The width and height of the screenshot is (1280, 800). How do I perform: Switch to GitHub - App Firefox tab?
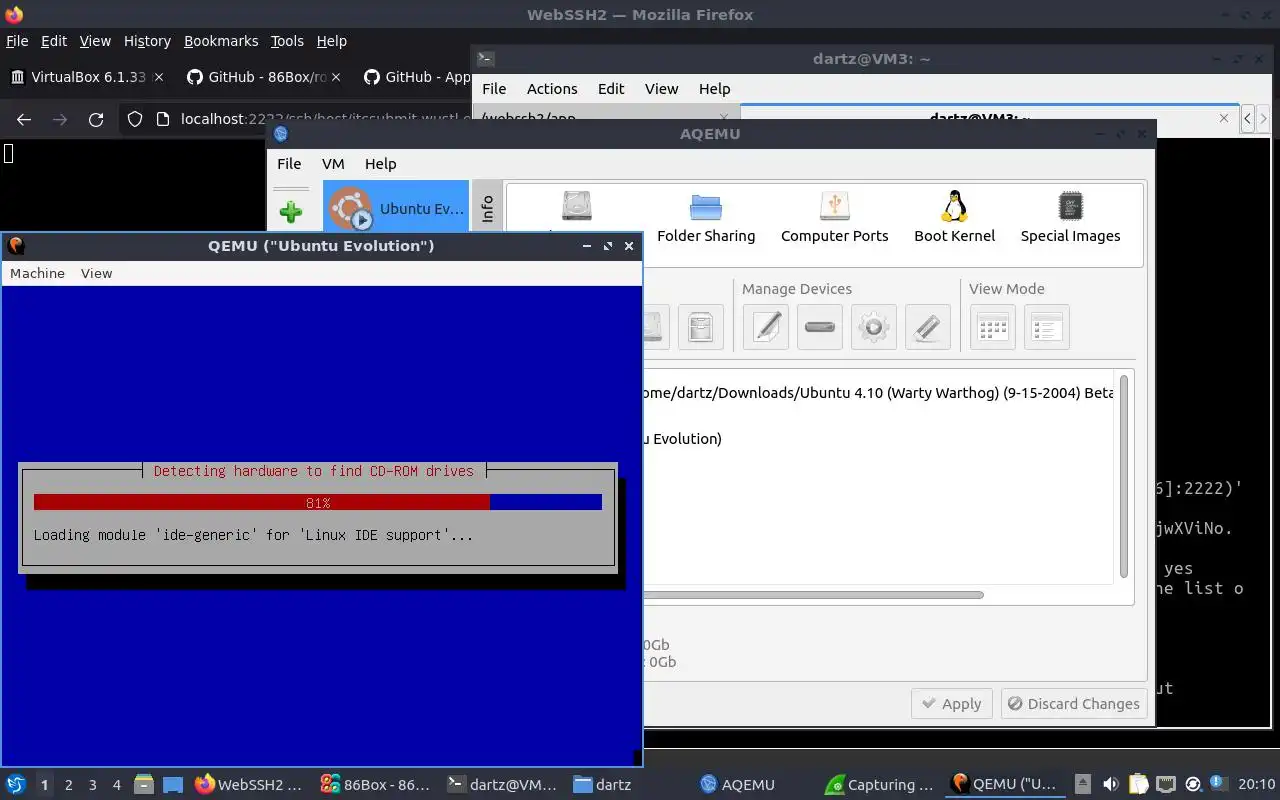pyautogui.click(x=416, y=77)
